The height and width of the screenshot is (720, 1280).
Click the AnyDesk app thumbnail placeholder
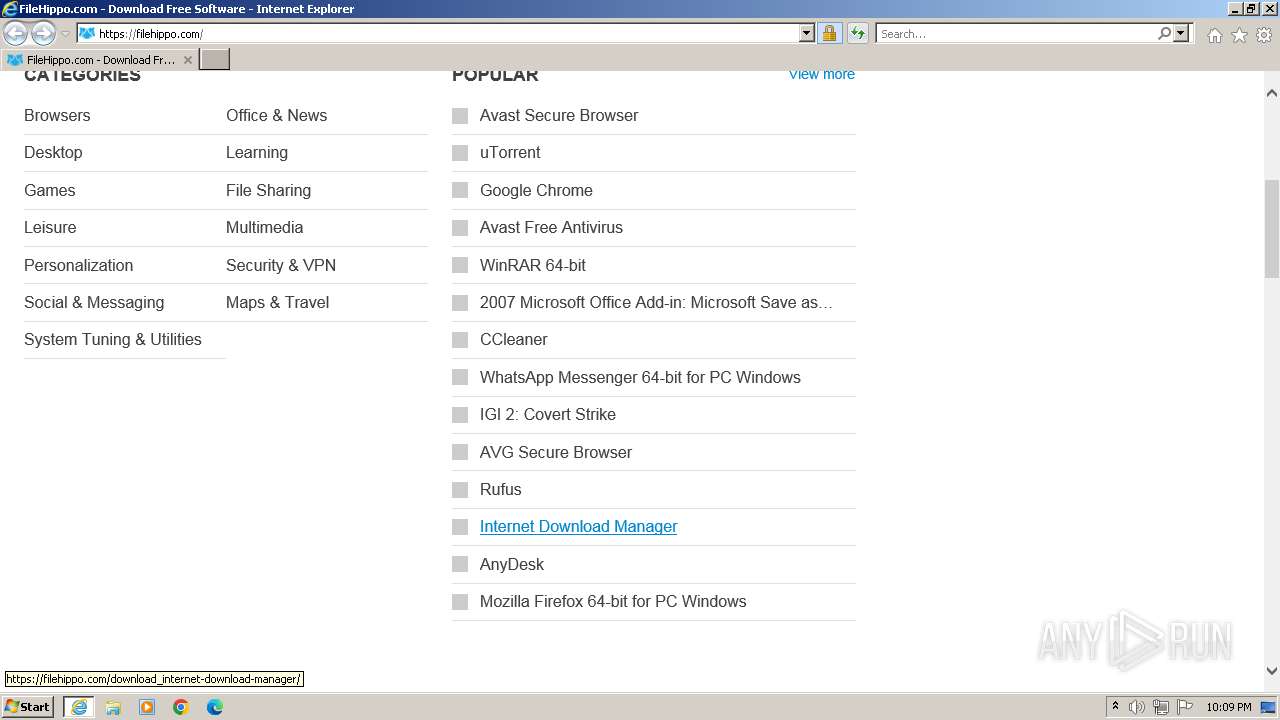(x=460, y=564)
